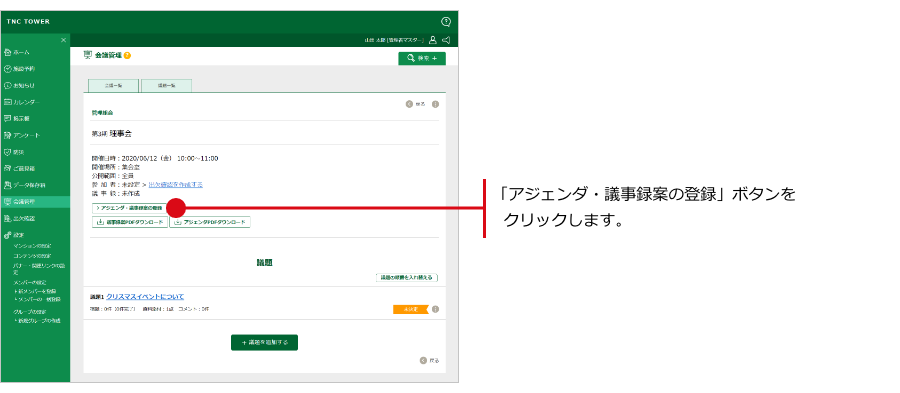This screenshot has width=900, height=393.
Task: Expand the 検索 + search panel button
Action: [x=422, y=59]
